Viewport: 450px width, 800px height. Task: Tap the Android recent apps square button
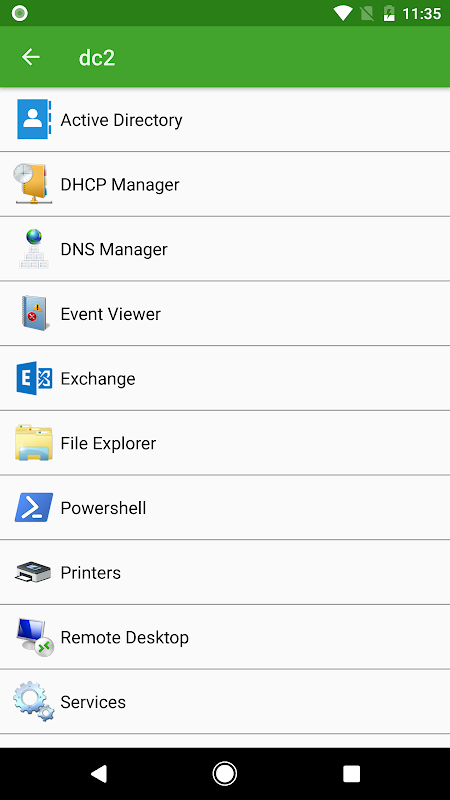352,773
